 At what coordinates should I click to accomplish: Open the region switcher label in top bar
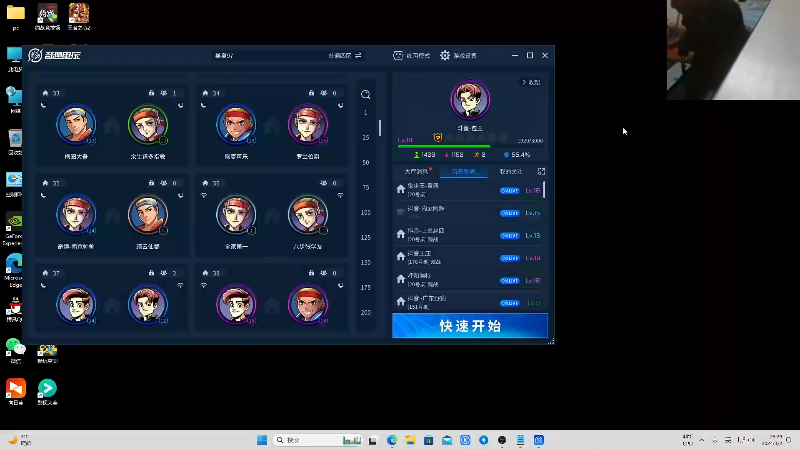point(340,55)
